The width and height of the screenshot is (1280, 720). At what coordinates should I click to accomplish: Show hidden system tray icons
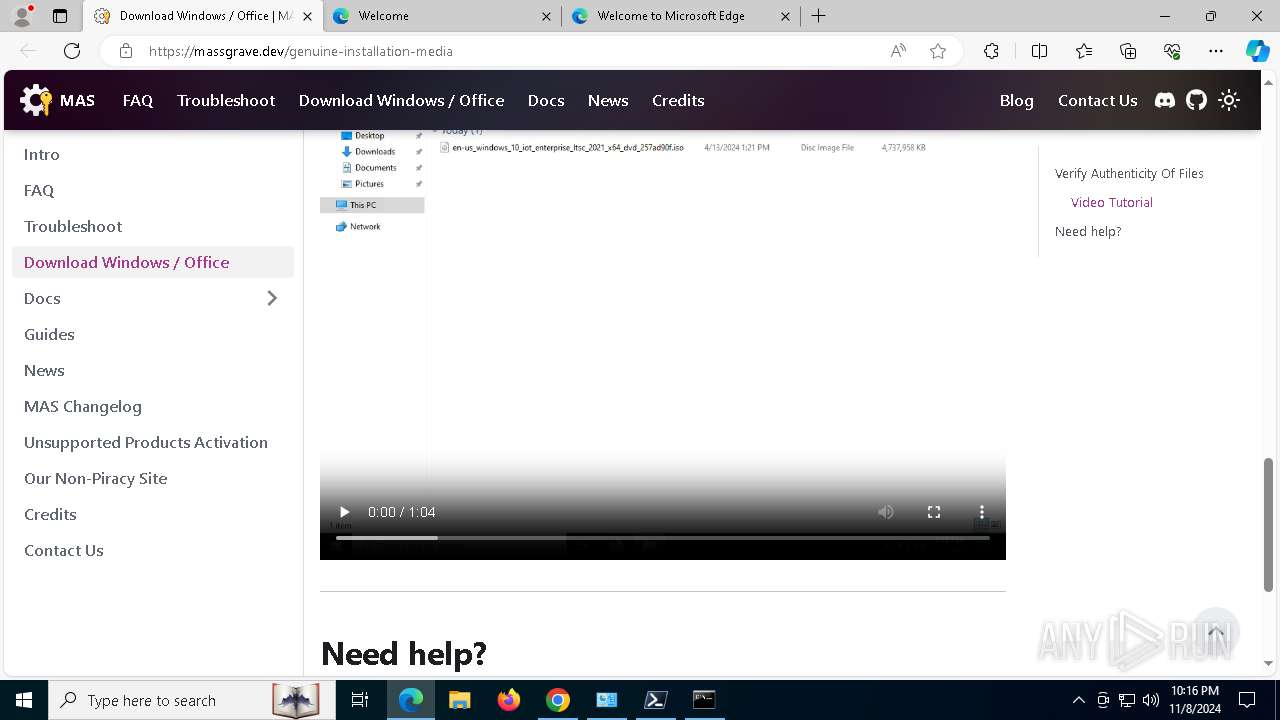coord(1078,700)
